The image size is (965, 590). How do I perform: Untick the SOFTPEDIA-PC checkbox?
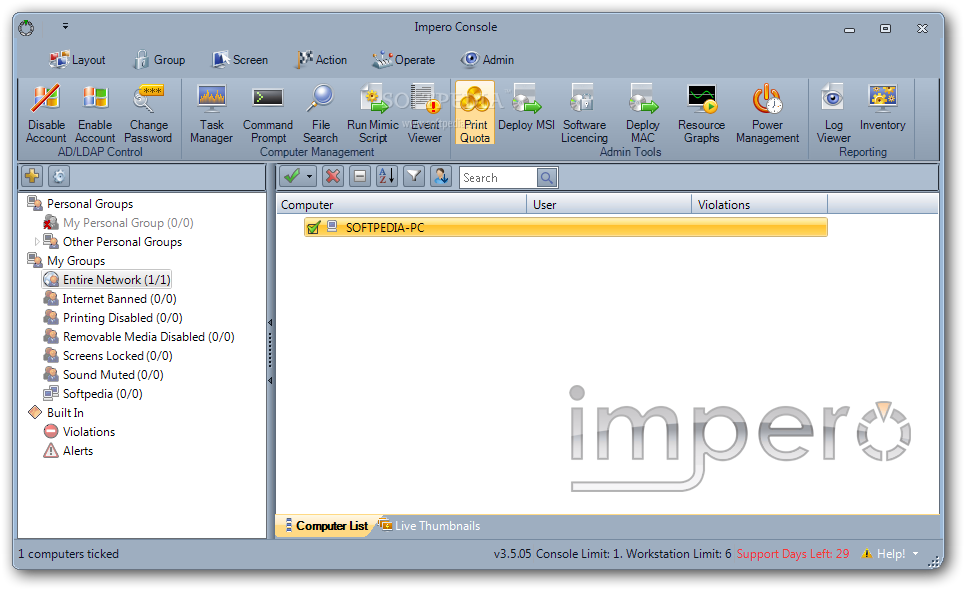click(313, 228)
